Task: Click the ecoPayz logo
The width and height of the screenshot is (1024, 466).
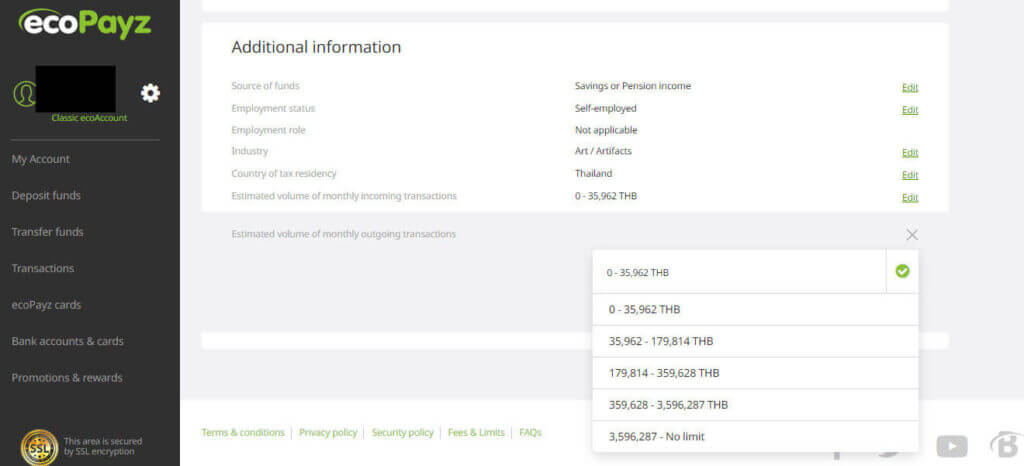Action: tap(85, 23)
